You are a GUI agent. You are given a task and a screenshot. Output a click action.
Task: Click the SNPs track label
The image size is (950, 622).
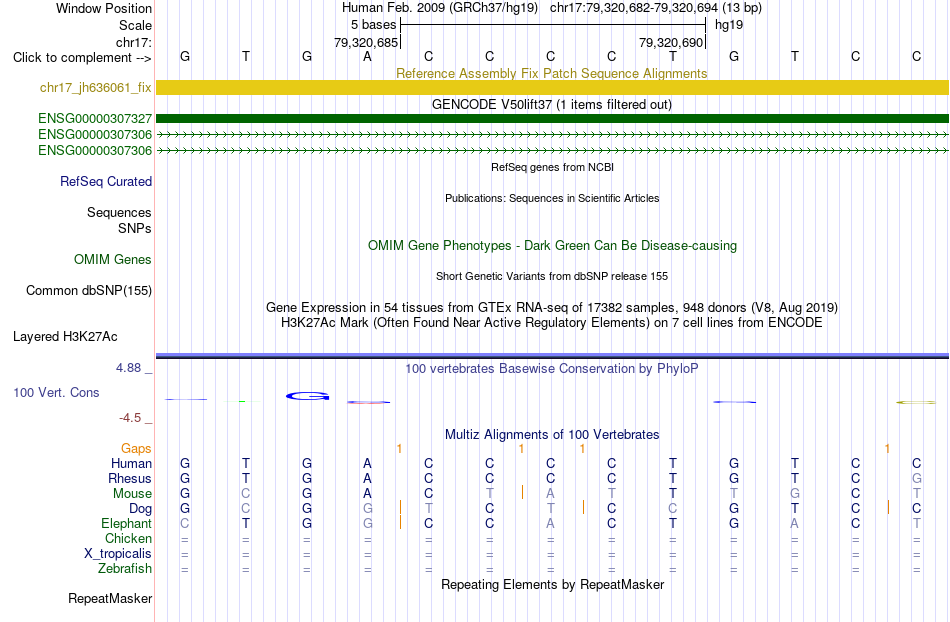(x=135, y=228)
